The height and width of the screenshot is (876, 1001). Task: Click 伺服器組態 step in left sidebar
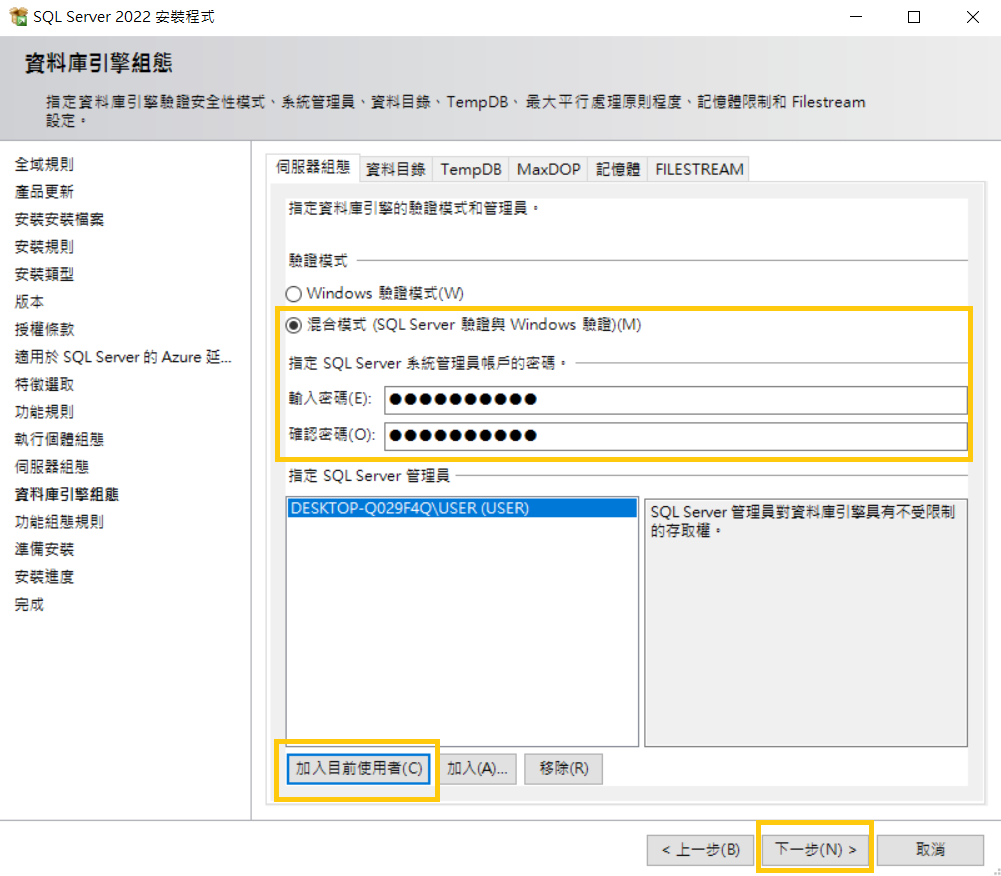click(x=52, y=467)
